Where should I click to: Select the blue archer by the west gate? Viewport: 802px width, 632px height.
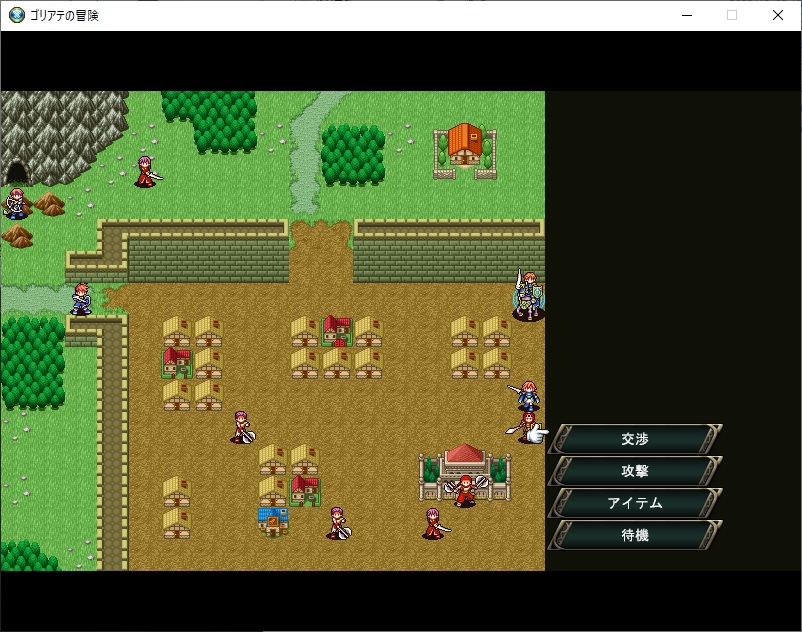81,299
